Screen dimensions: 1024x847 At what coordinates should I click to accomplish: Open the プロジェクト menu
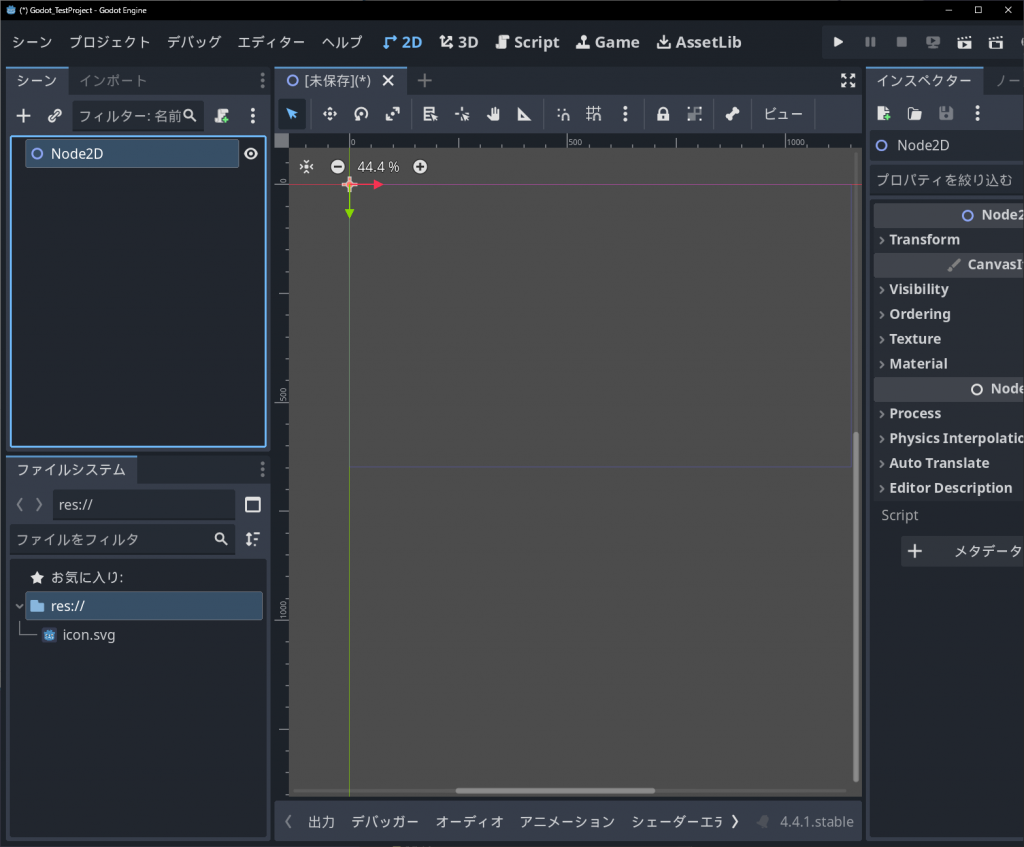pos(109,42)
